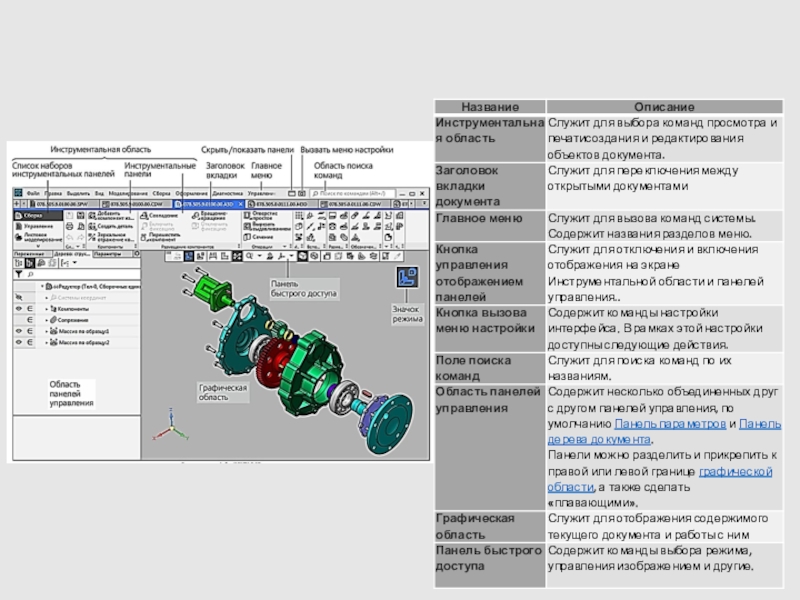
Task: Click the Print icon
Action: coord(69,226)
